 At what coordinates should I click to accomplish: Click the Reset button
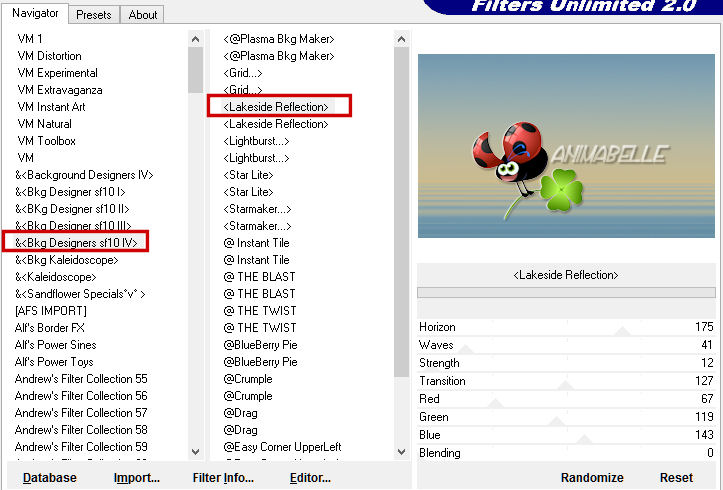(x=676, y=478)
